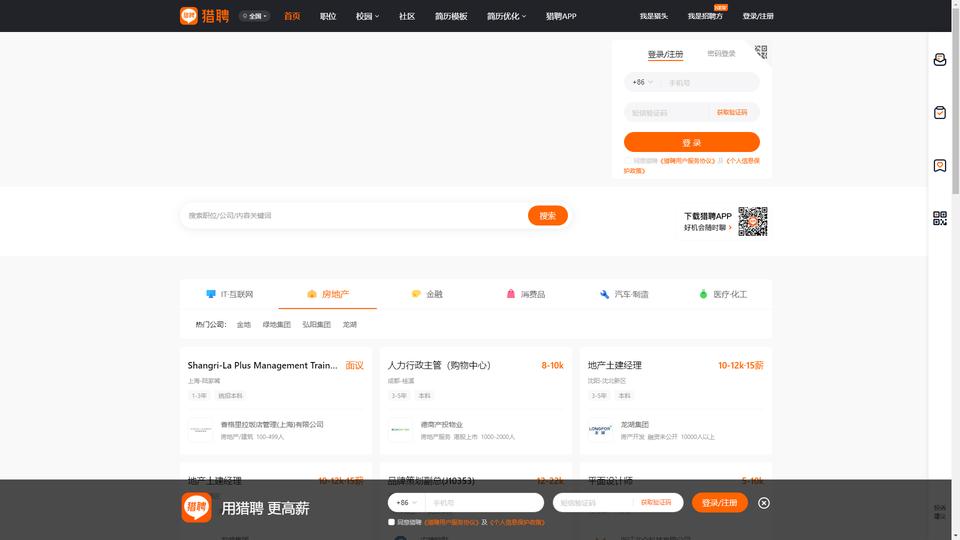Open the 社区 navigation item
Screen dimensions: 960x540
click(407, 16)
